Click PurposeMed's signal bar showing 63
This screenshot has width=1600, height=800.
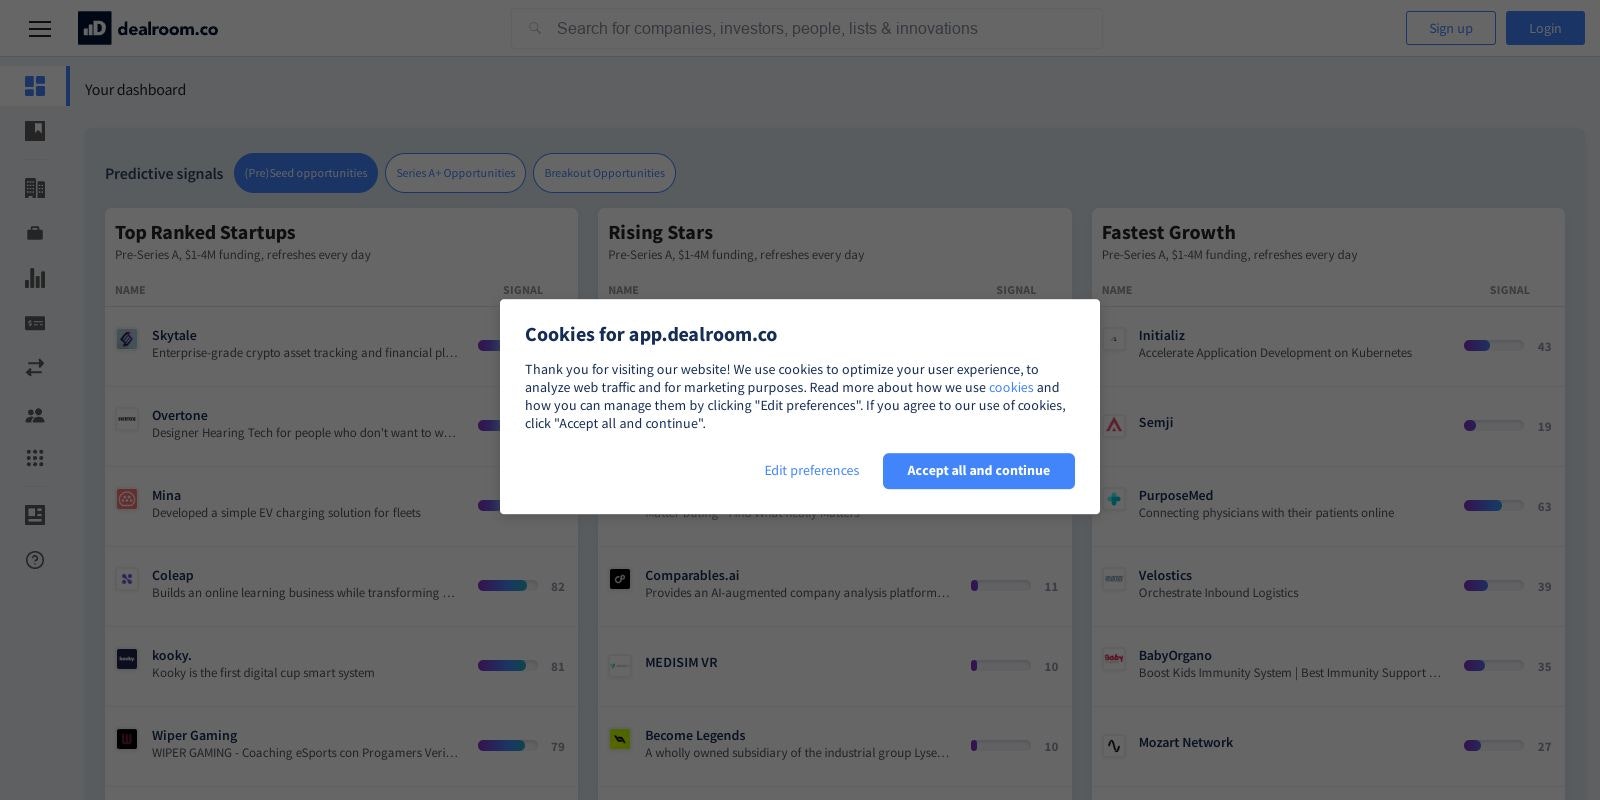1493,506
